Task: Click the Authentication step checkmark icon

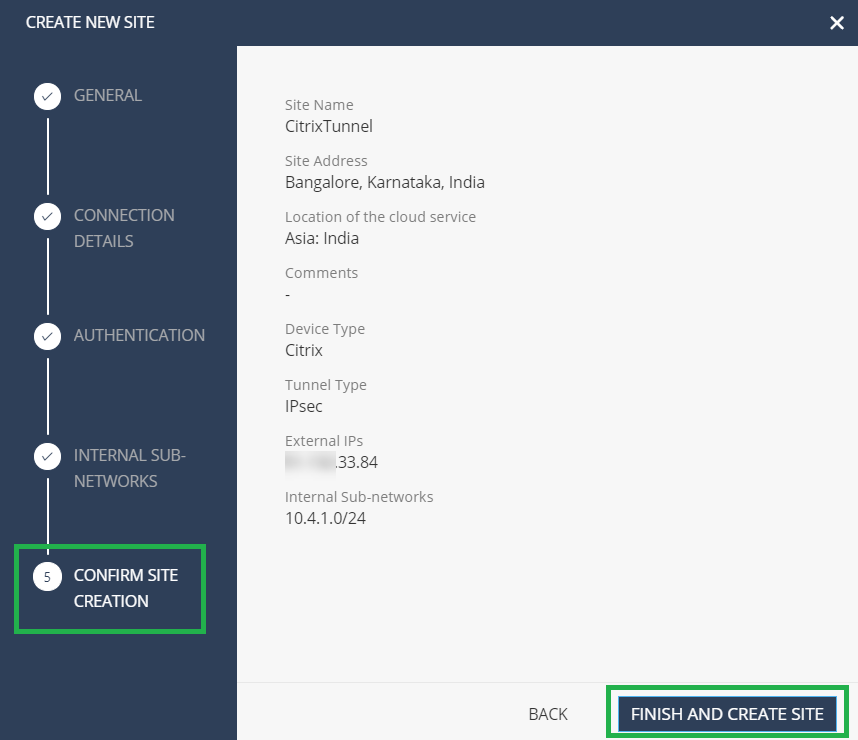Action: 48,337
